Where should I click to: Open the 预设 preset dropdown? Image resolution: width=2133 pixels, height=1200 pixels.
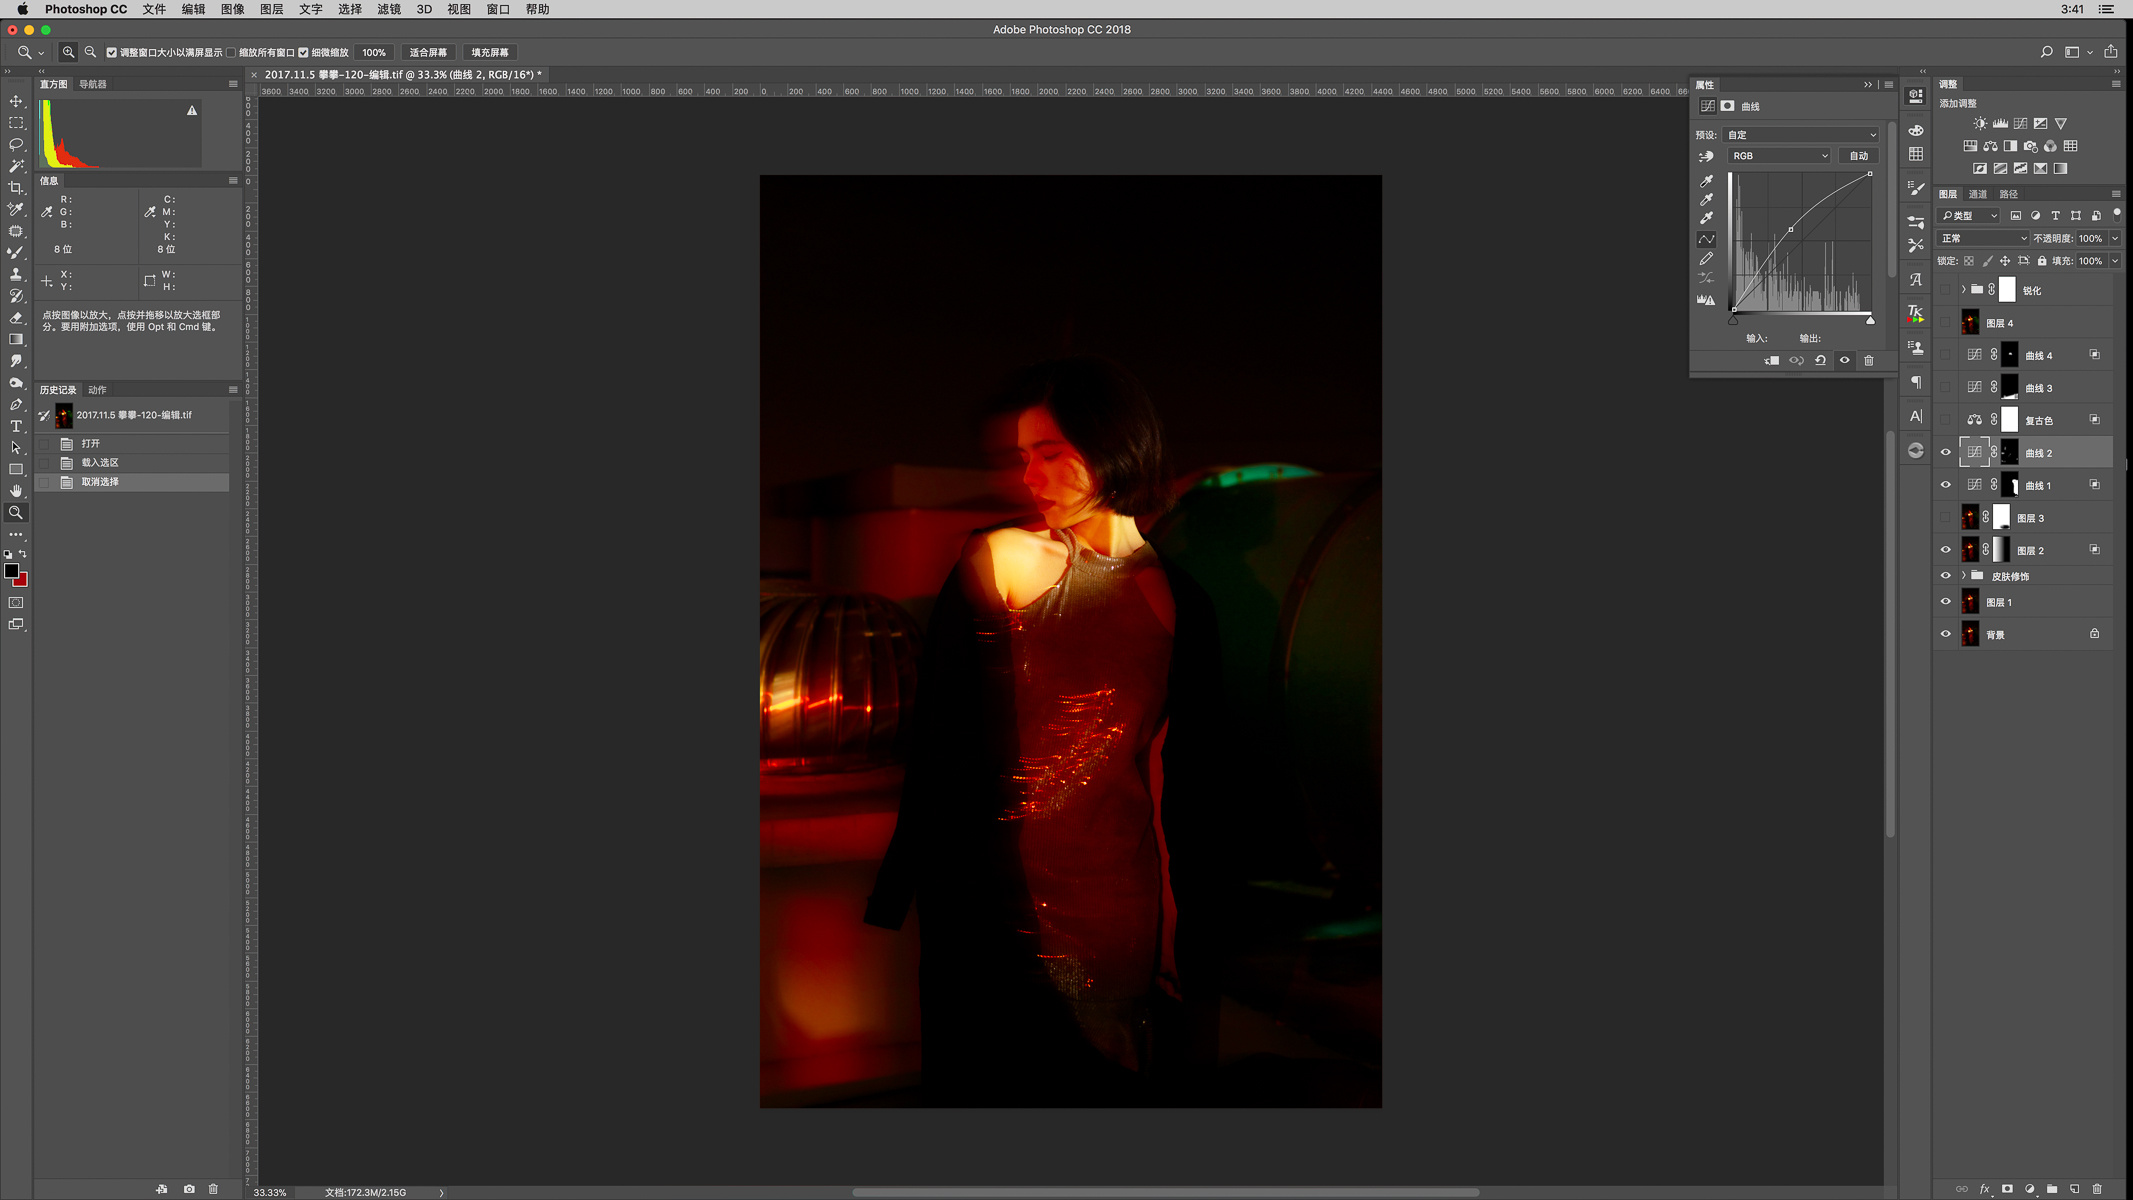[x=1803, y=135]
